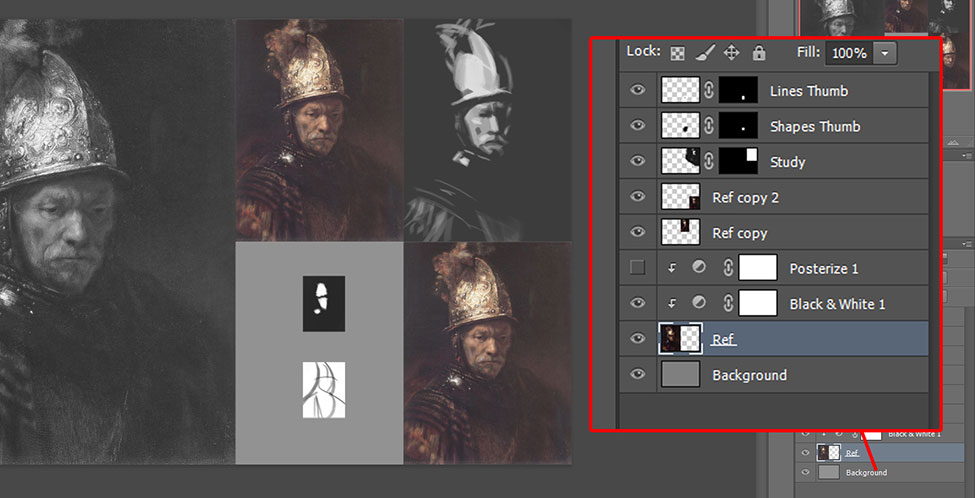Select the Posterize 1 layer name

click(823, 269)
